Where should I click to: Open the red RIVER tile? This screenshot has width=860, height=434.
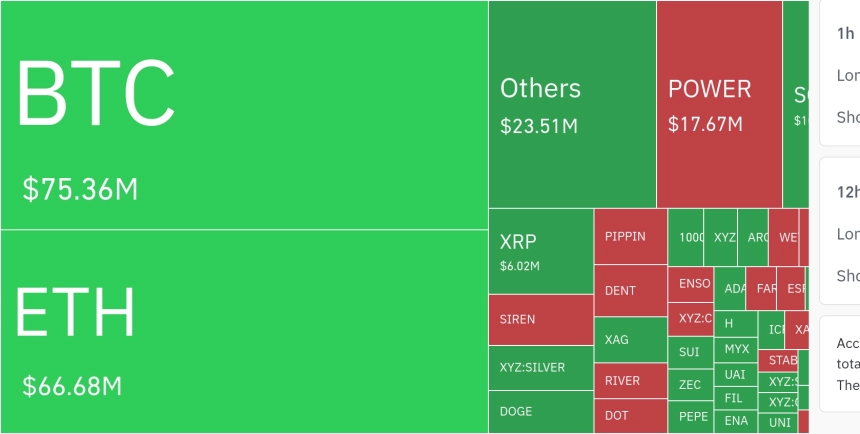tap(630, 381)
